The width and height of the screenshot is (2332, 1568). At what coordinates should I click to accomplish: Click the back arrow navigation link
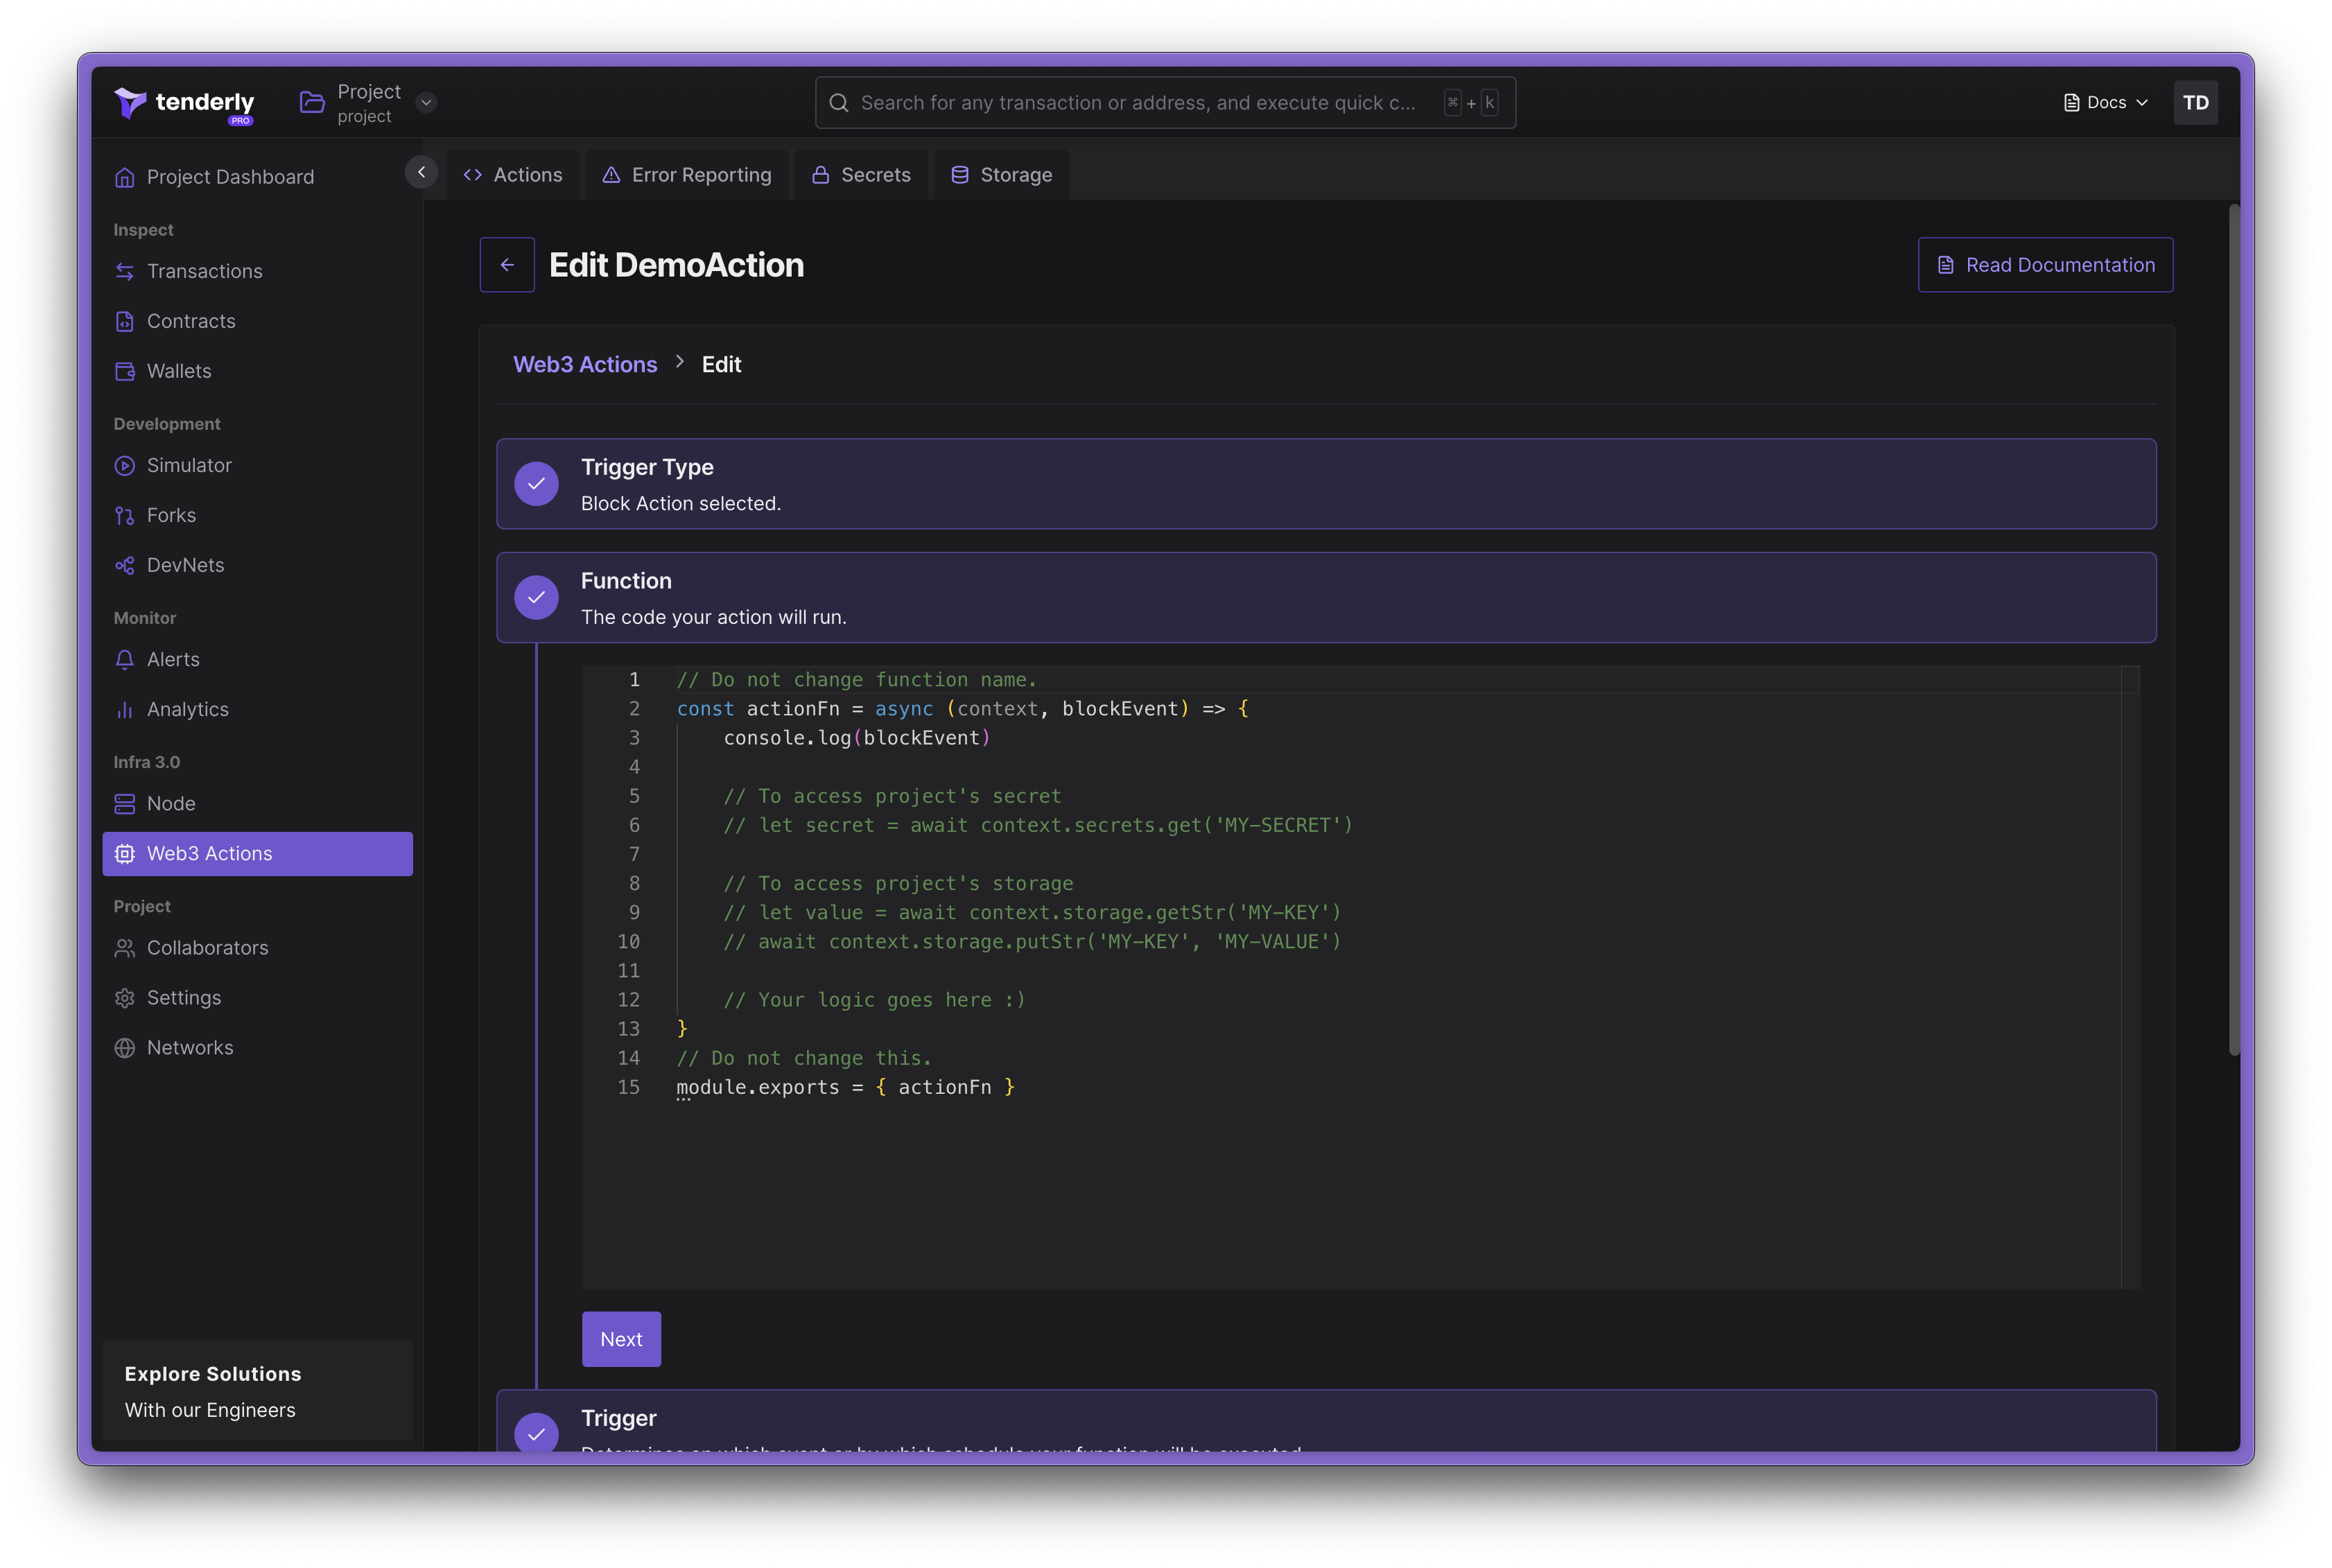[505, 264]
